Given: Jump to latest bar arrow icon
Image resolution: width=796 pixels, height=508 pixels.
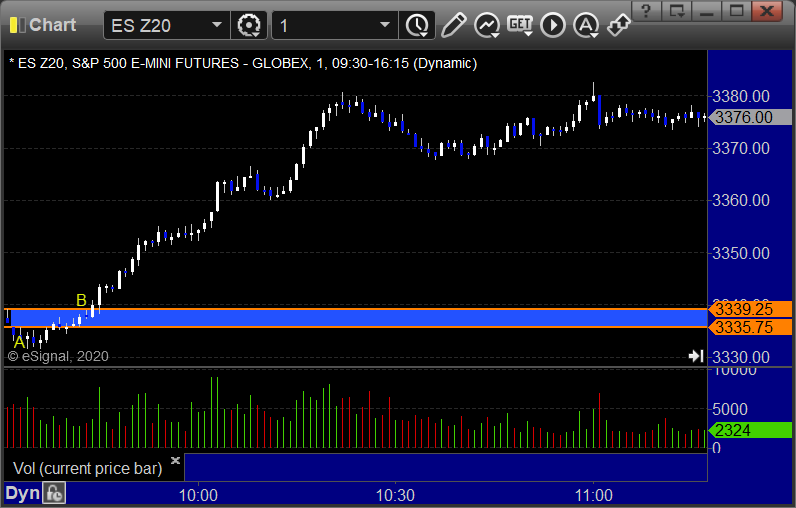Looking at the screenshot, I should coord(696,356).
